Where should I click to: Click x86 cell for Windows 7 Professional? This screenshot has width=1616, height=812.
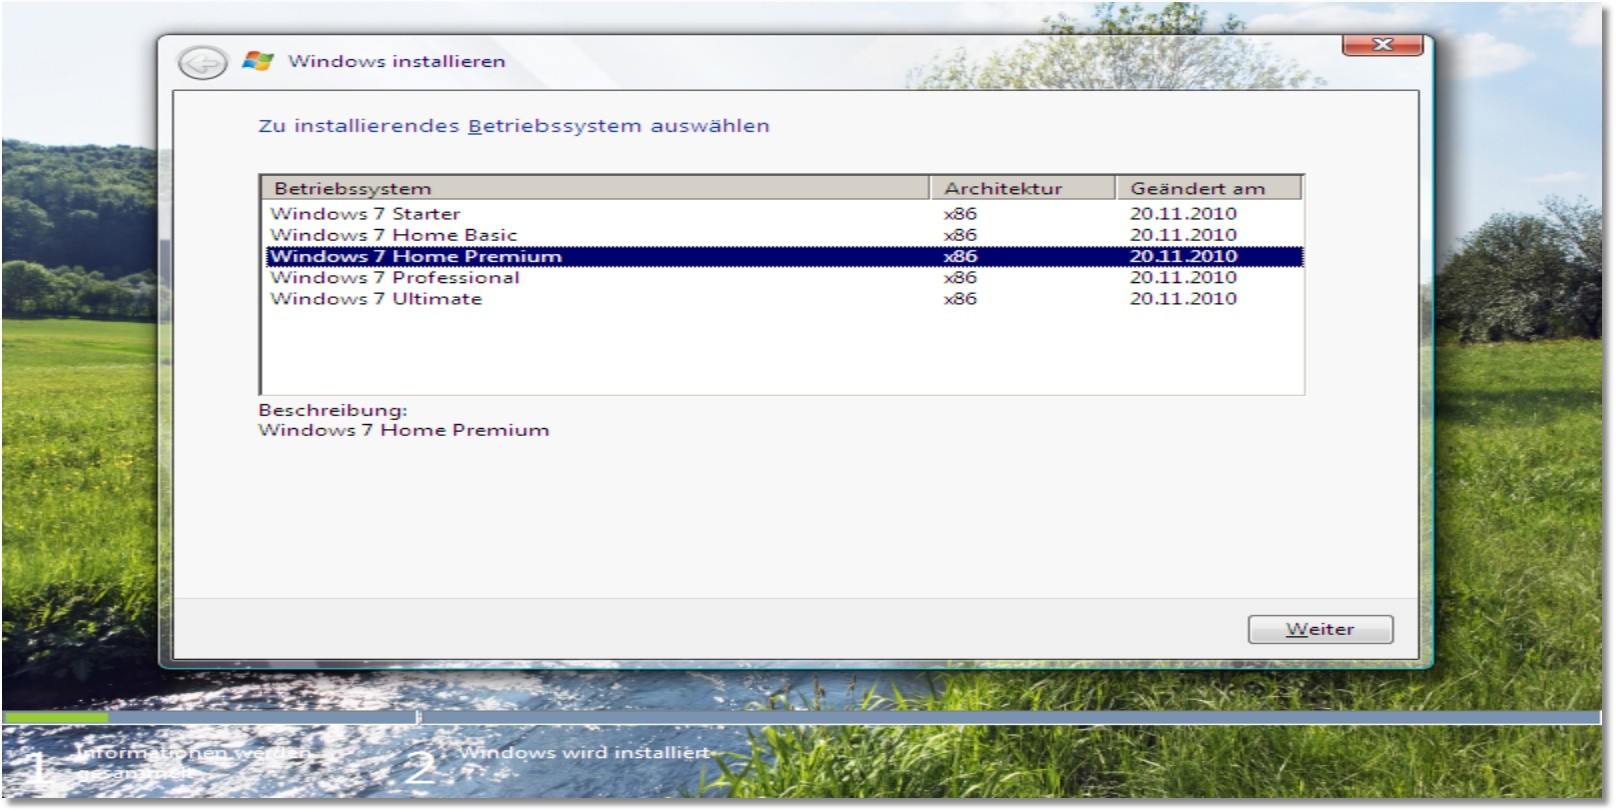click(960, 278)
